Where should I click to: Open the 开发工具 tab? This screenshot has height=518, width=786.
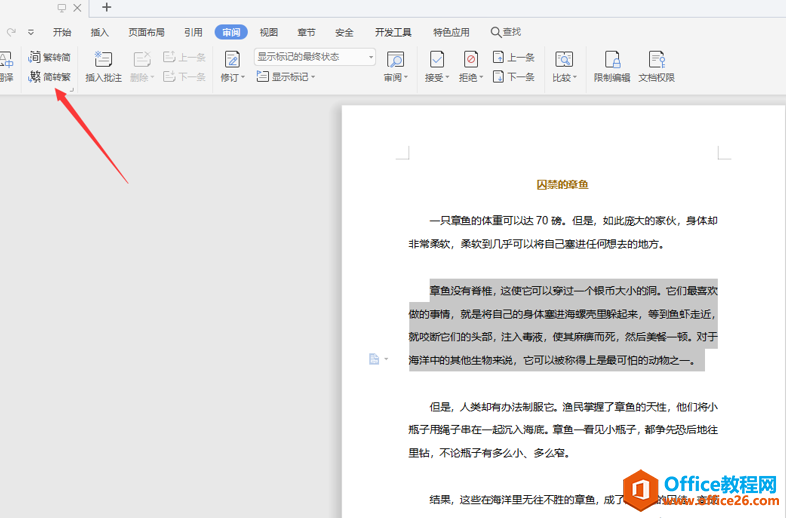[x=393, y=33]
